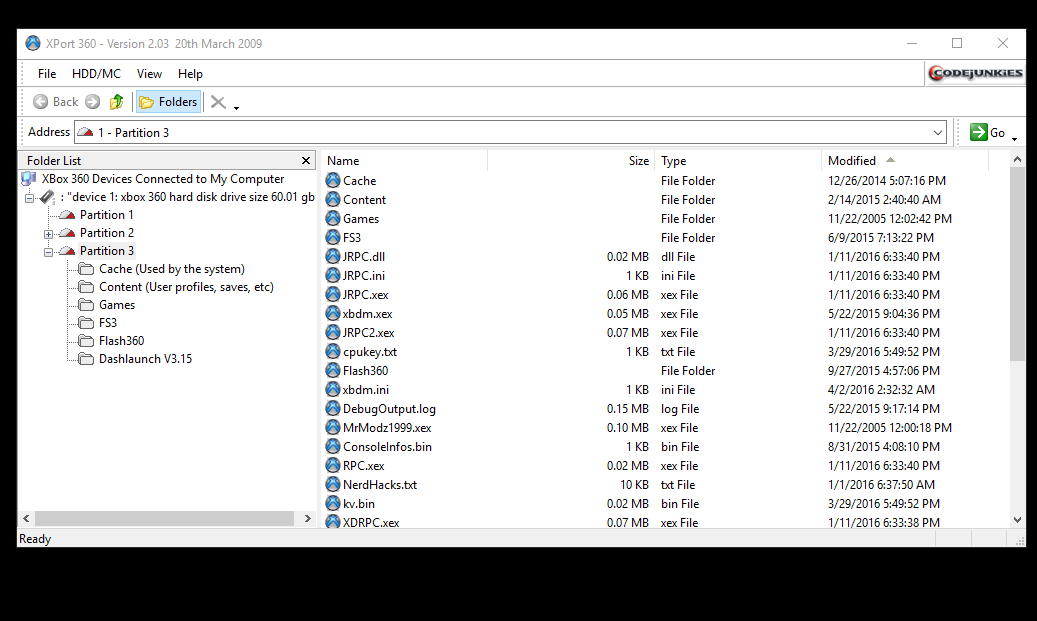Sort by the Modified column header

[905, 161]
